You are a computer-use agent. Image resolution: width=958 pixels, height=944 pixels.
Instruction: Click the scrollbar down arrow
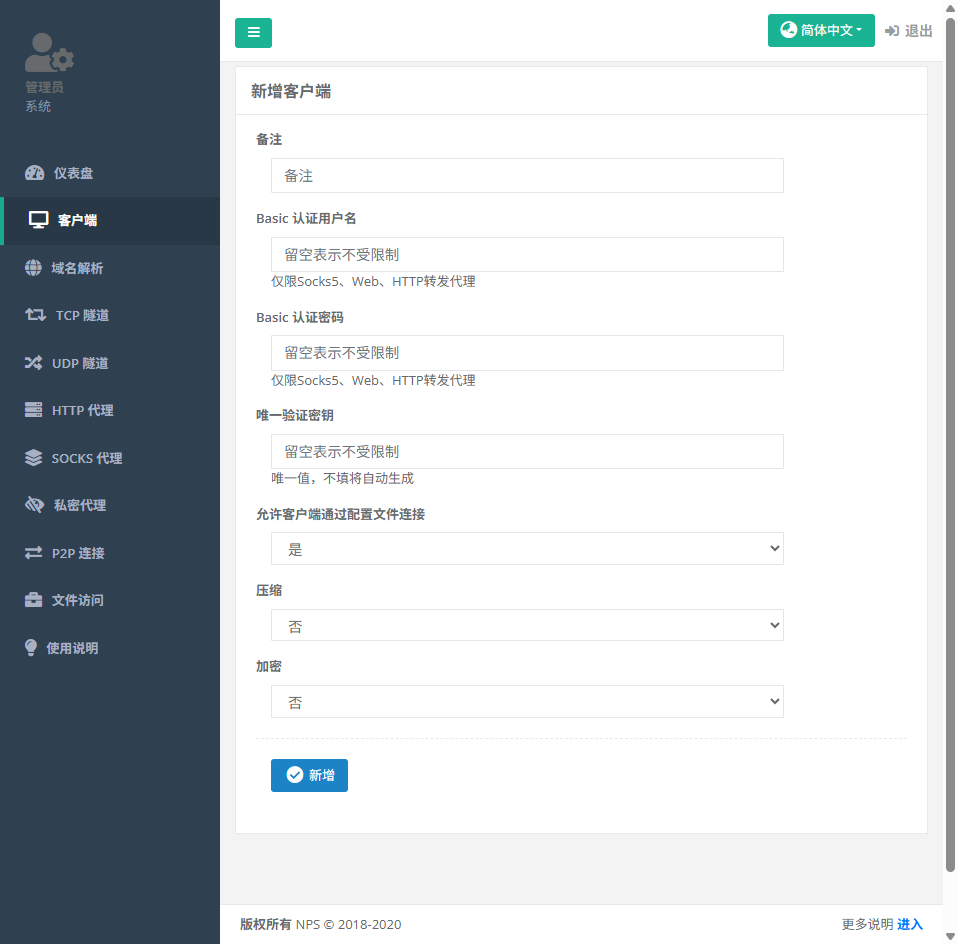950,936
